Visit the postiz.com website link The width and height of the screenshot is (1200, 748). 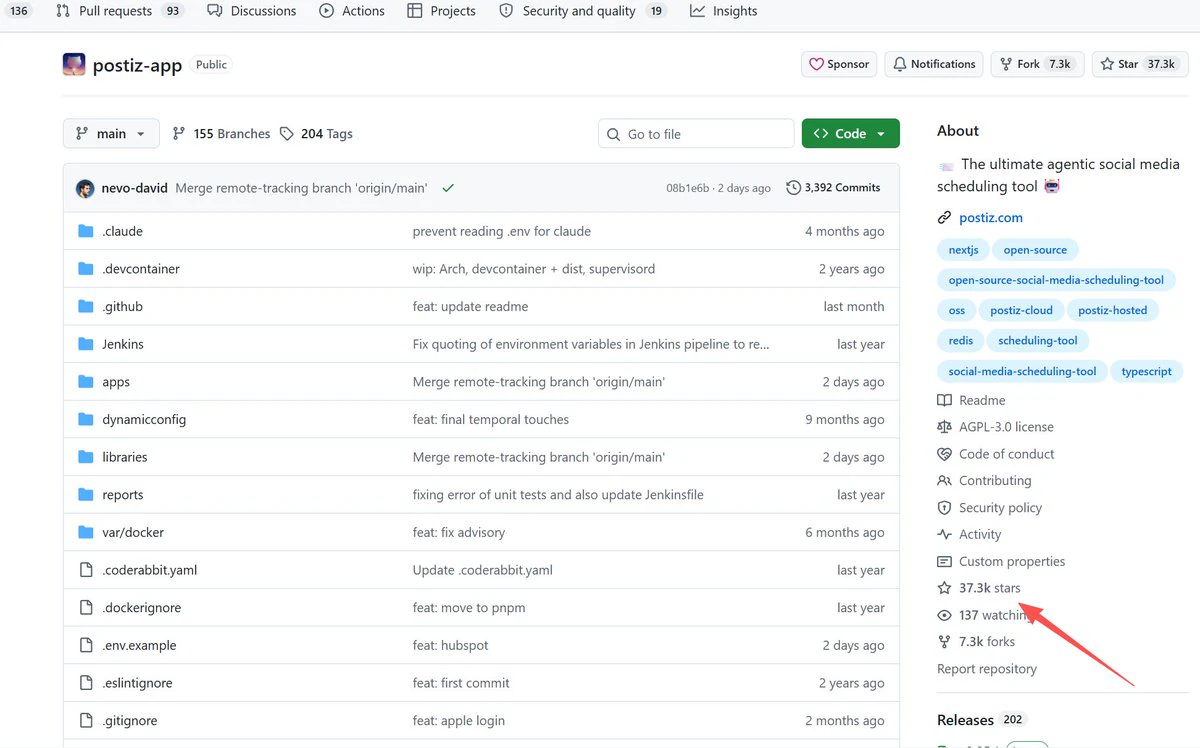(x=991, y=218)
